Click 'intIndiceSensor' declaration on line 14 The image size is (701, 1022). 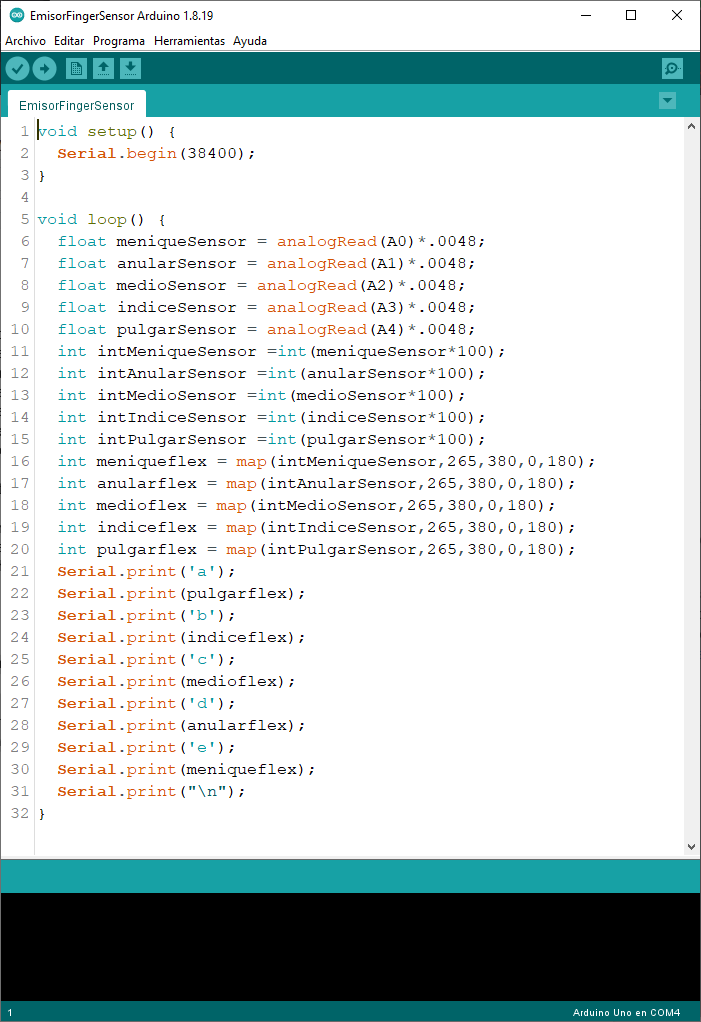tap(172, 418)
